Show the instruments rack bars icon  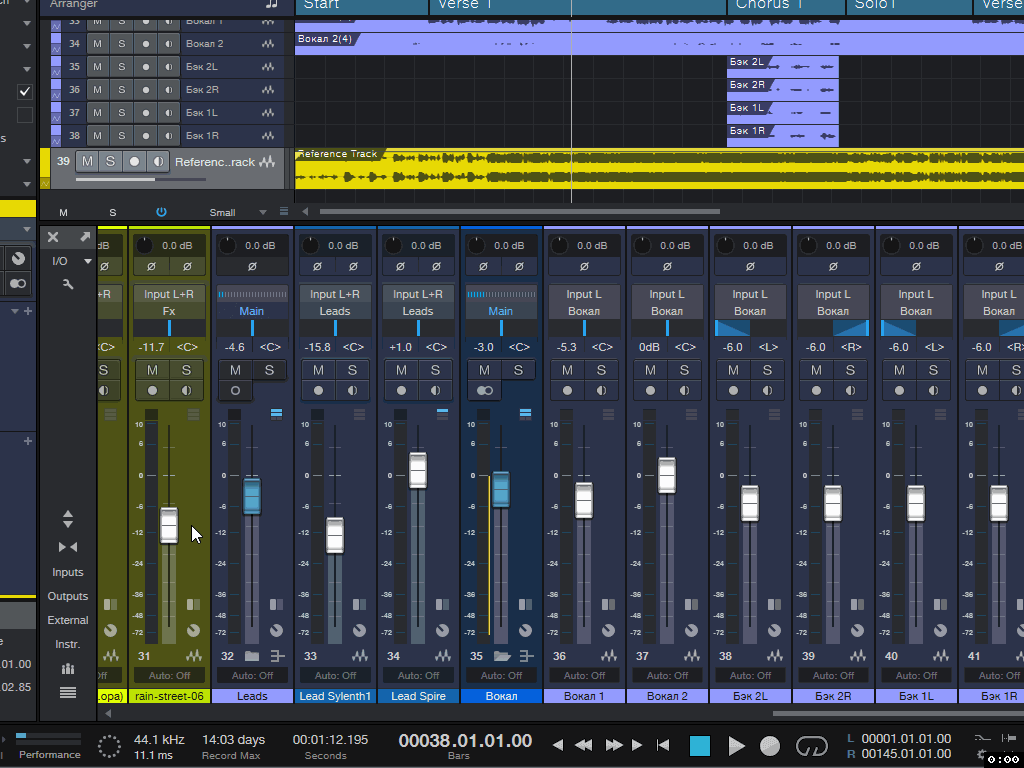pos(68,669)
